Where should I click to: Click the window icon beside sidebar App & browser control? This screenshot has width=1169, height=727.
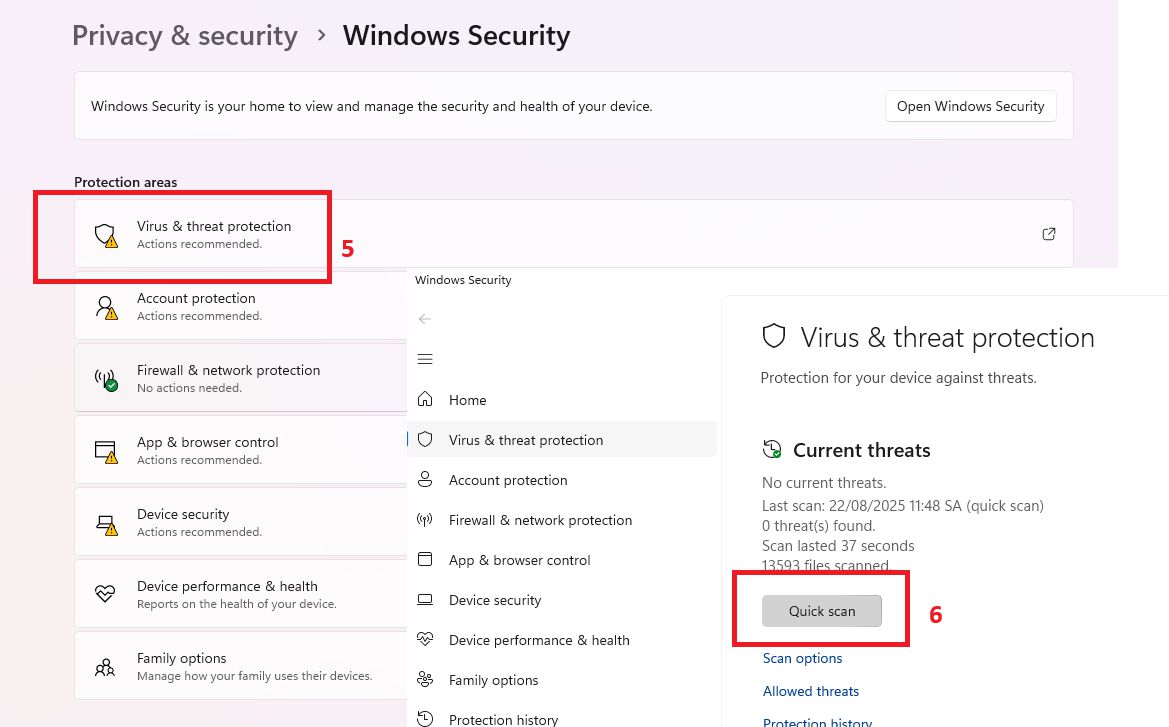pos(425,559)
